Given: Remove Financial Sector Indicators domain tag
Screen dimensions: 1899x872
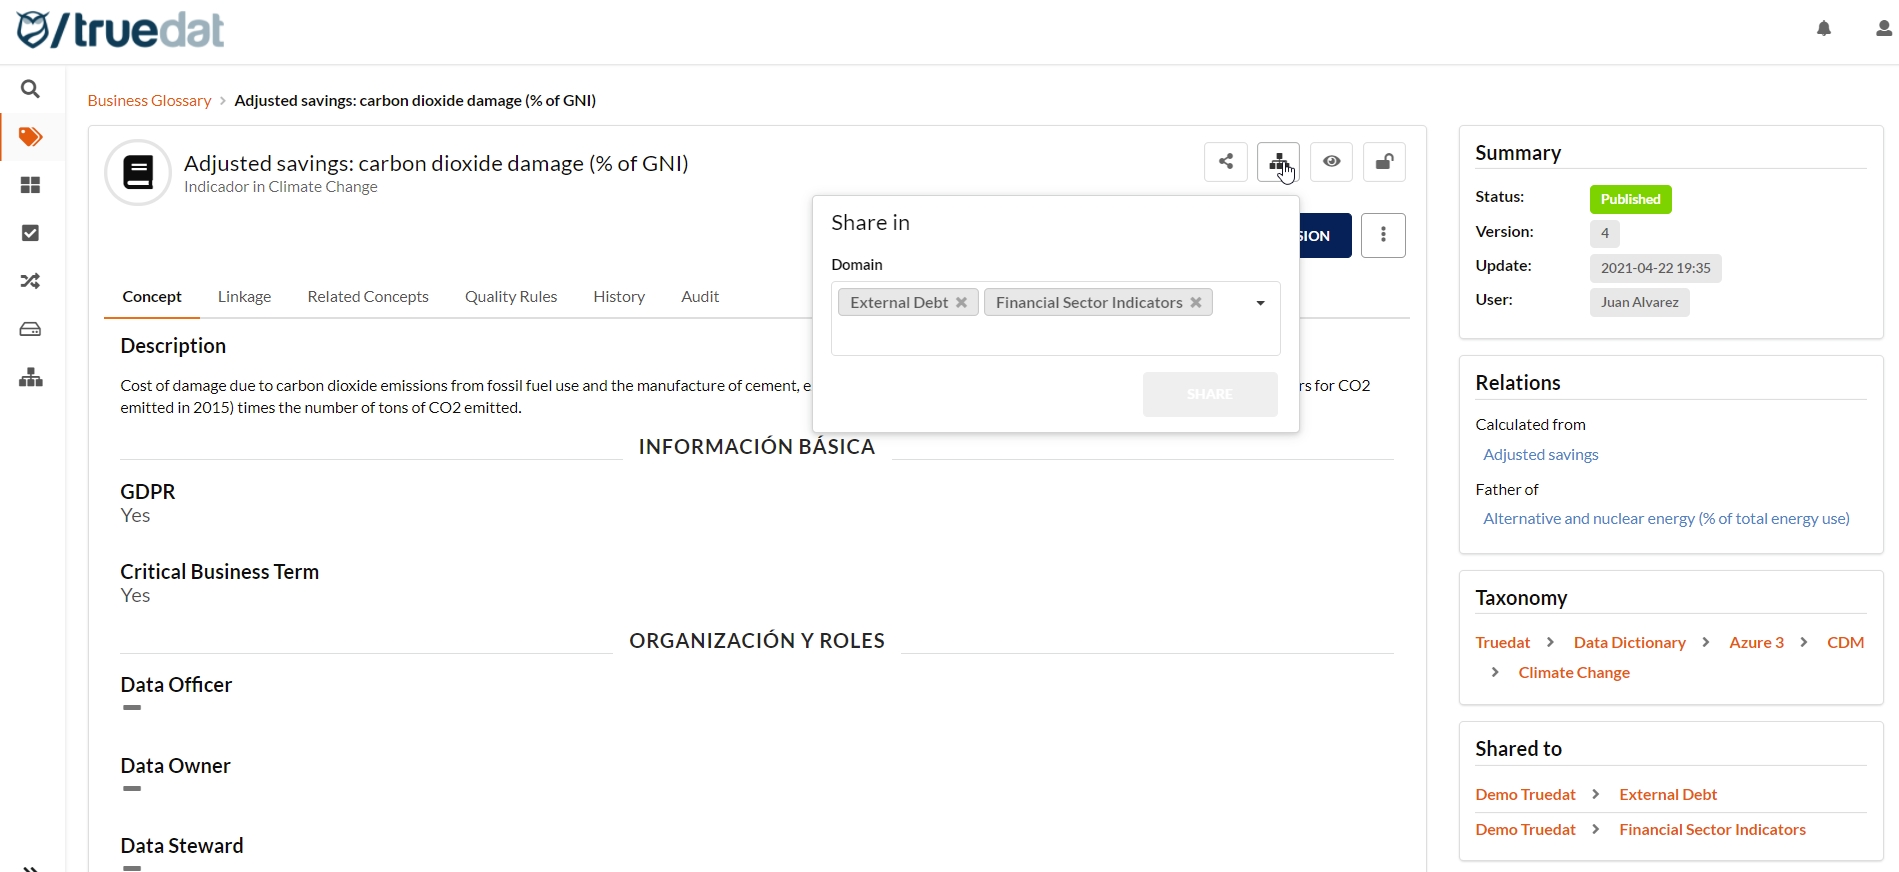Looking at the screenshot, I should click(1196, 303).
